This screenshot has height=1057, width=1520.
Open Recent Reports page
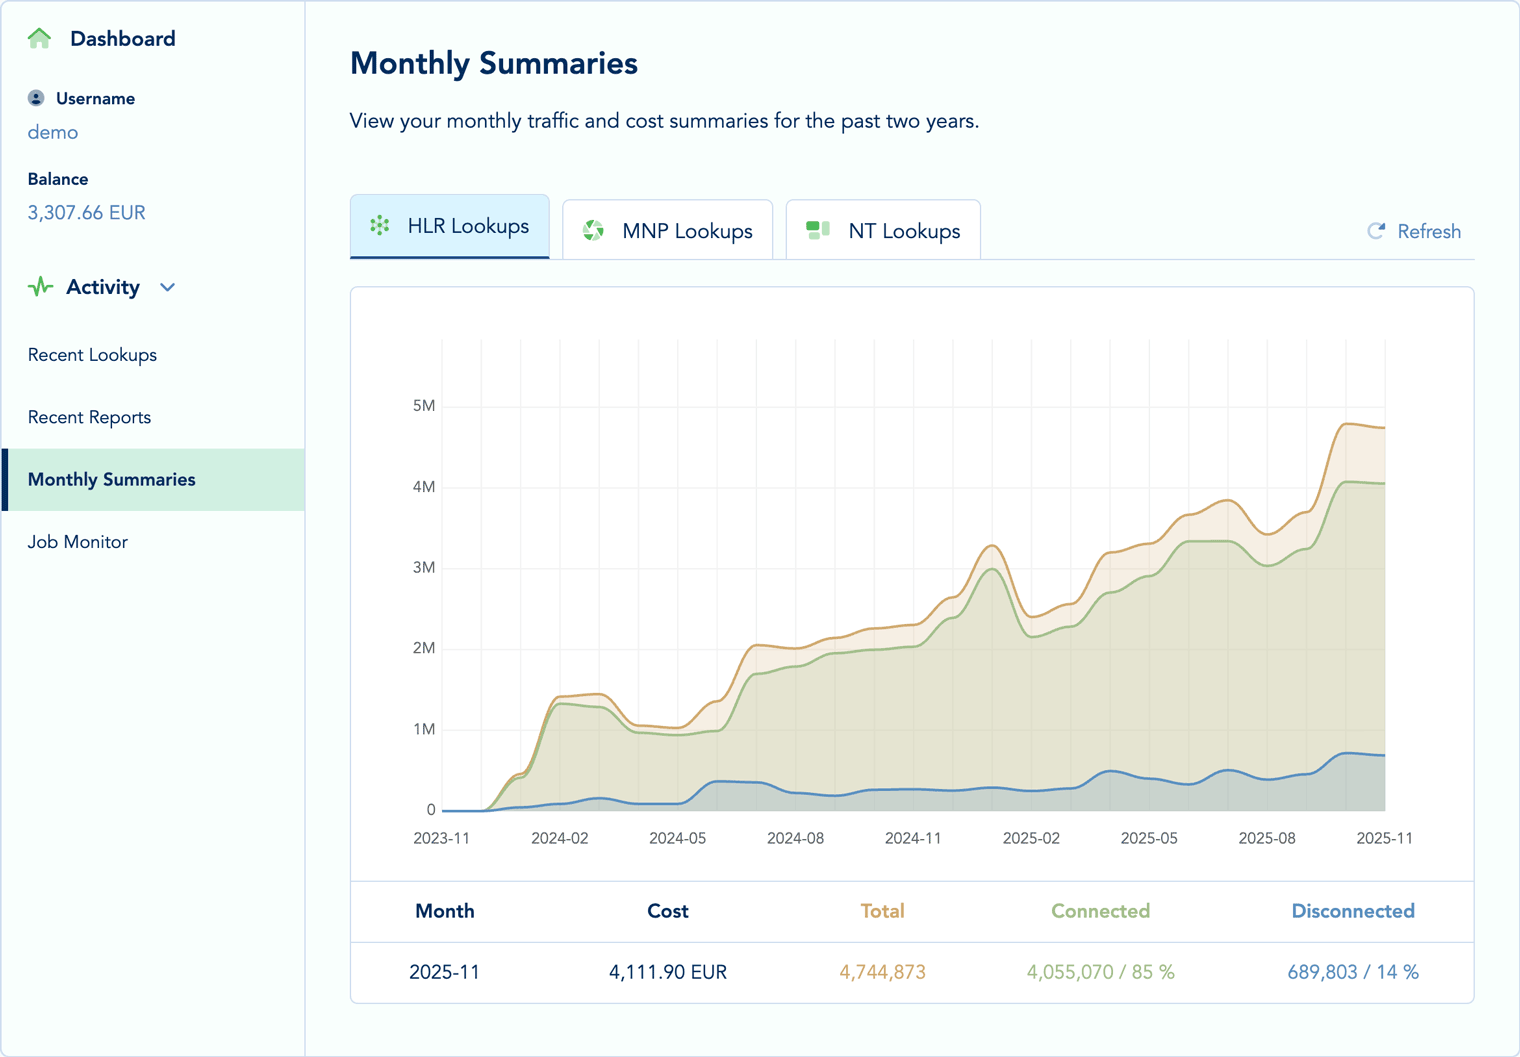click(x=89, y=417)
